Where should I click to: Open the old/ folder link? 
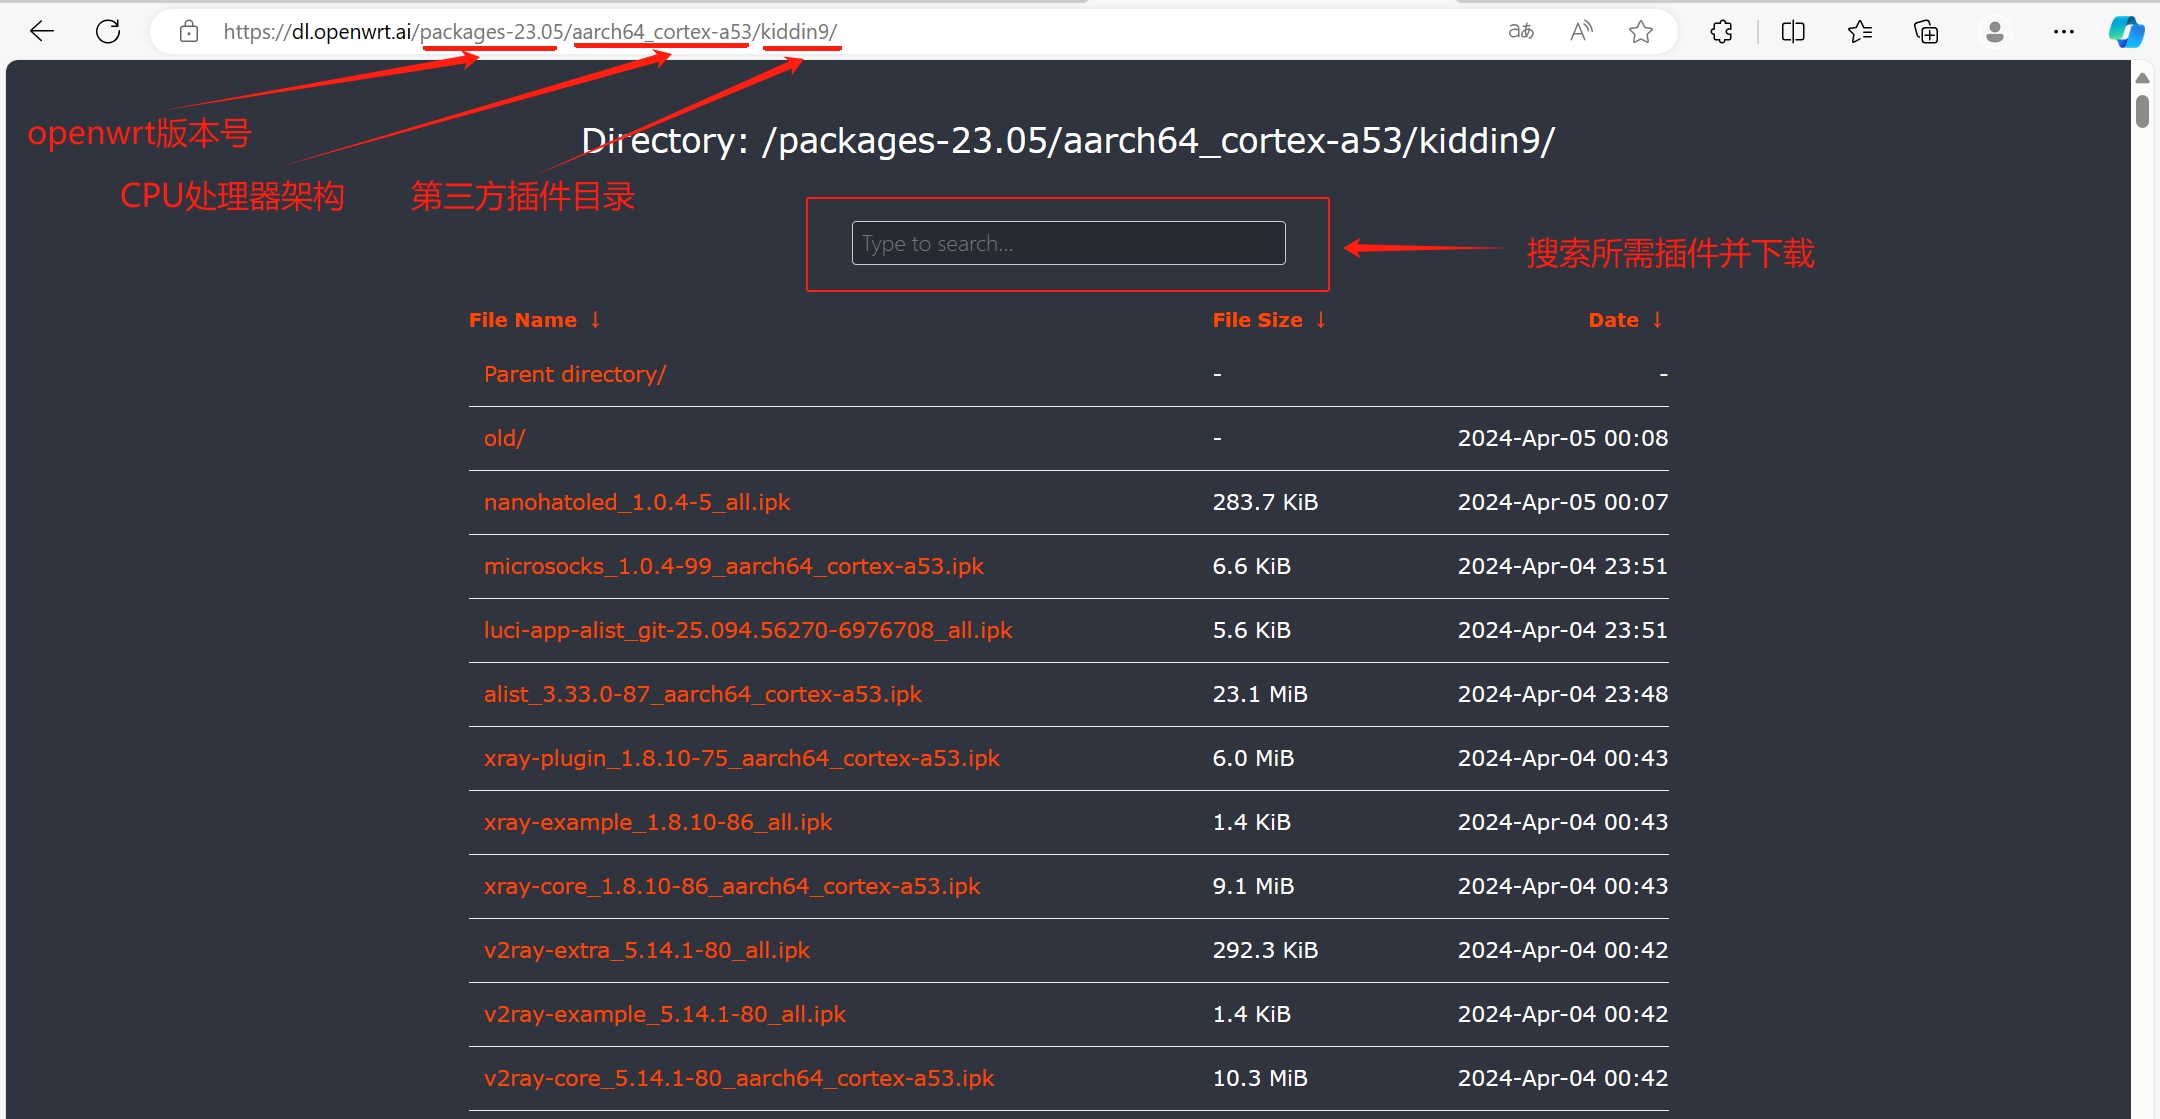point(504,438)
